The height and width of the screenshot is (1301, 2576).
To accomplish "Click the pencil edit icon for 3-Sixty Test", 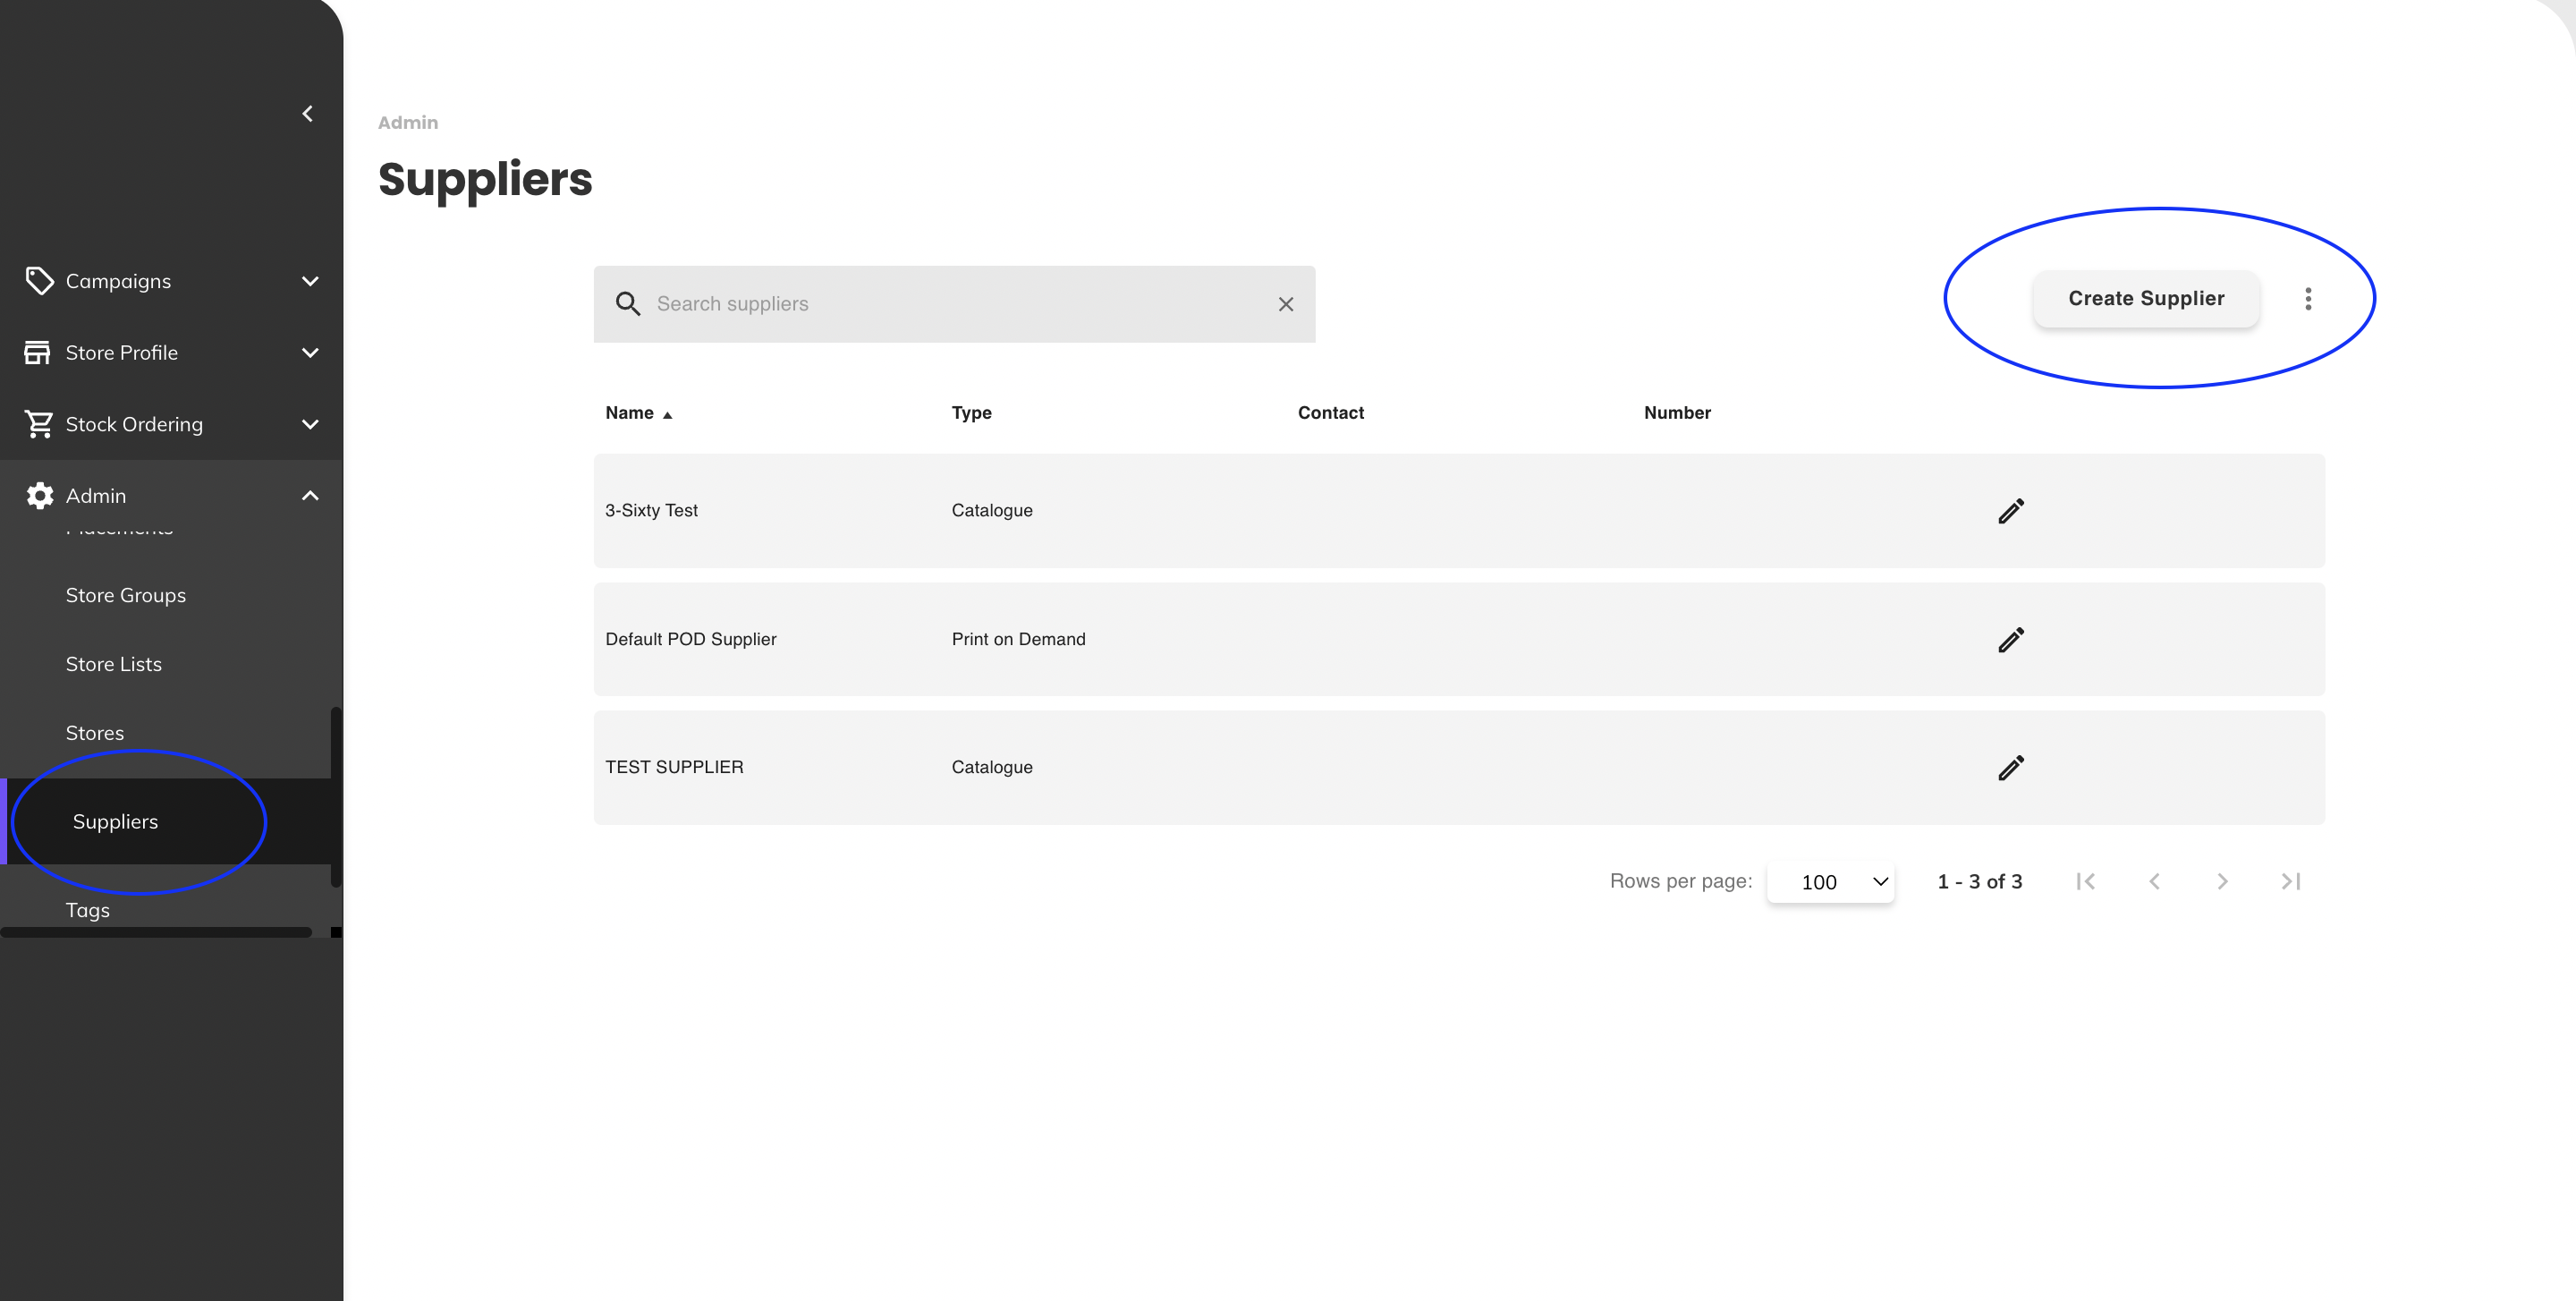I will pos(2010,511).
